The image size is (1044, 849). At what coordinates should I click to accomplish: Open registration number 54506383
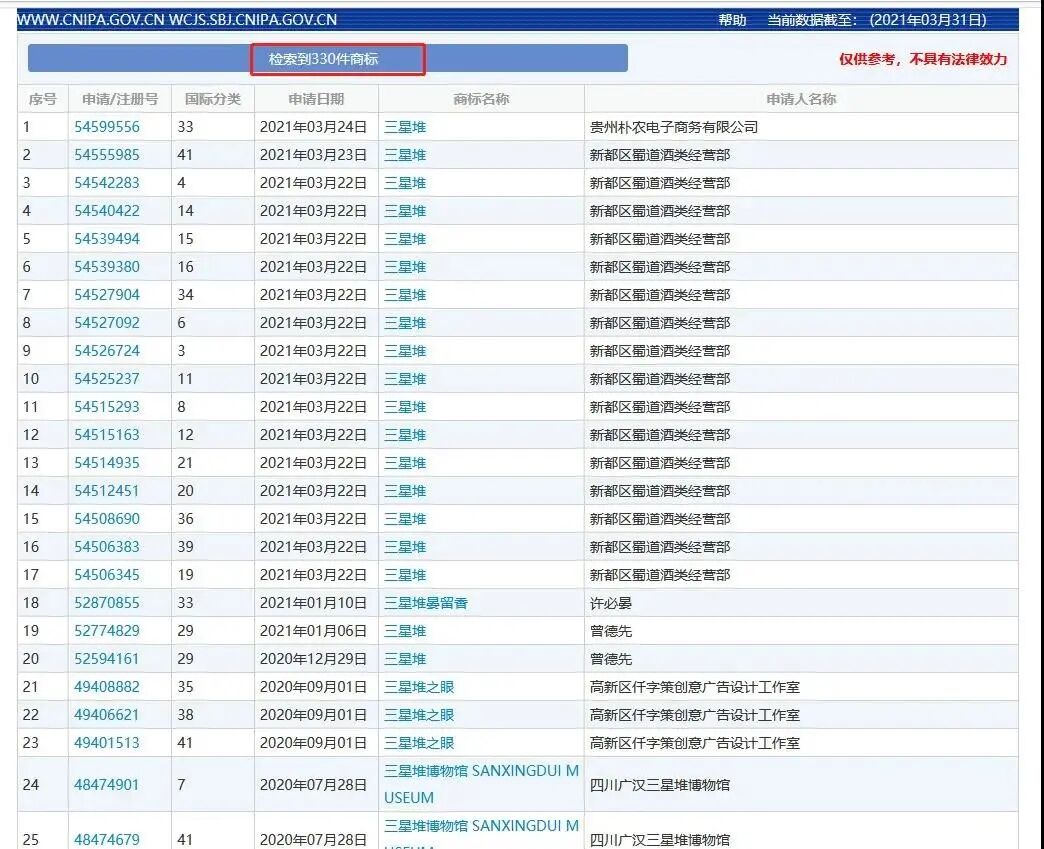[107, 546]
